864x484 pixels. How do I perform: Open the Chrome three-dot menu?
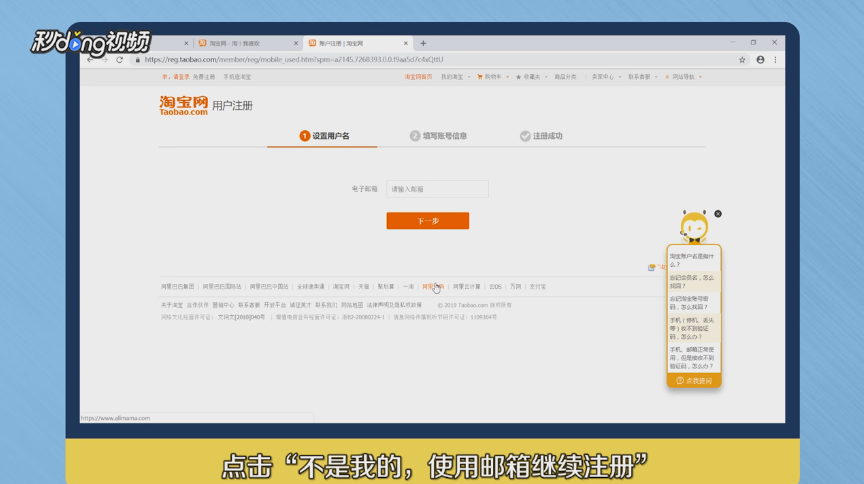[x=775, y=60]
